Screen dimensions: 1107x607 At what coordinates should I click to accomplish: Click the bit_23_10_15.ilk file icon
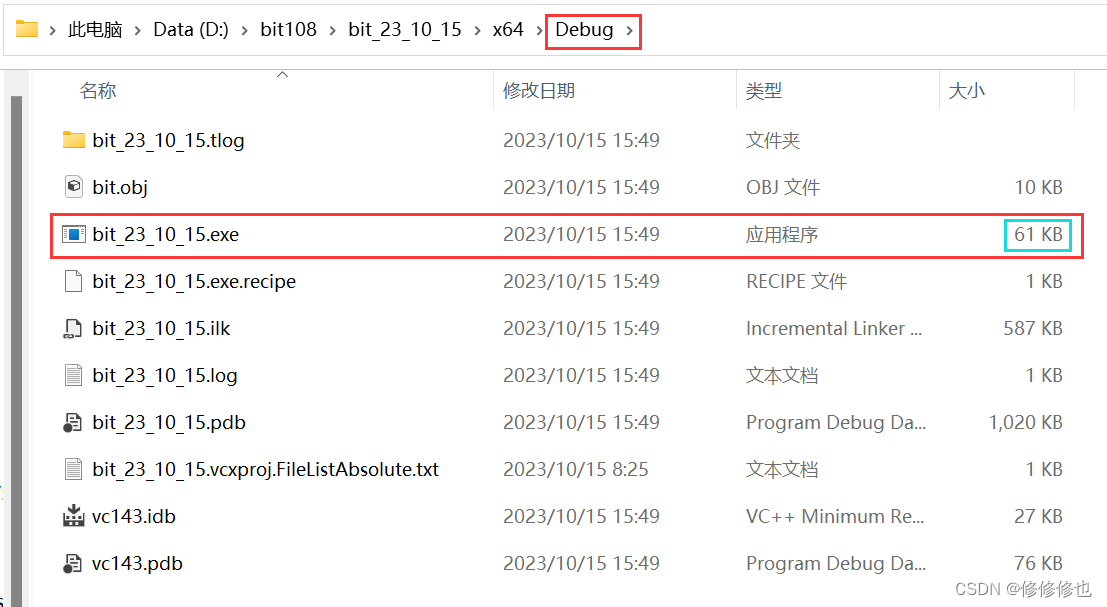click(73, 328)
